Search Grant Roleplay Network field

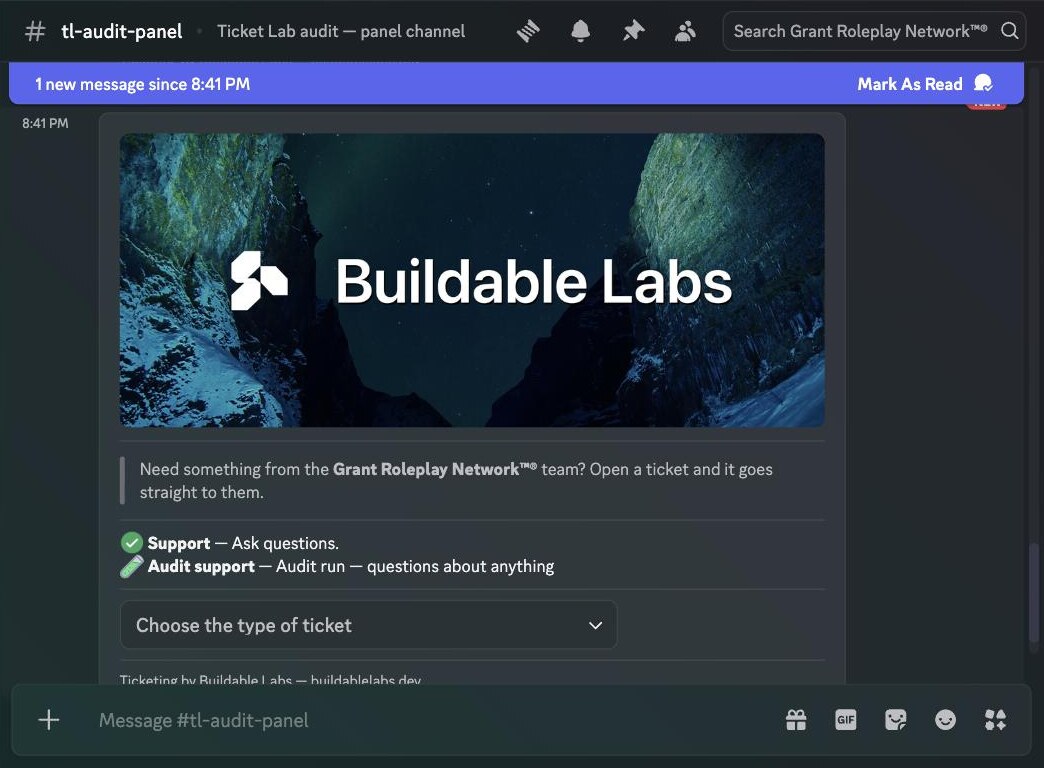pyautogui.click(x=874, y=31)
